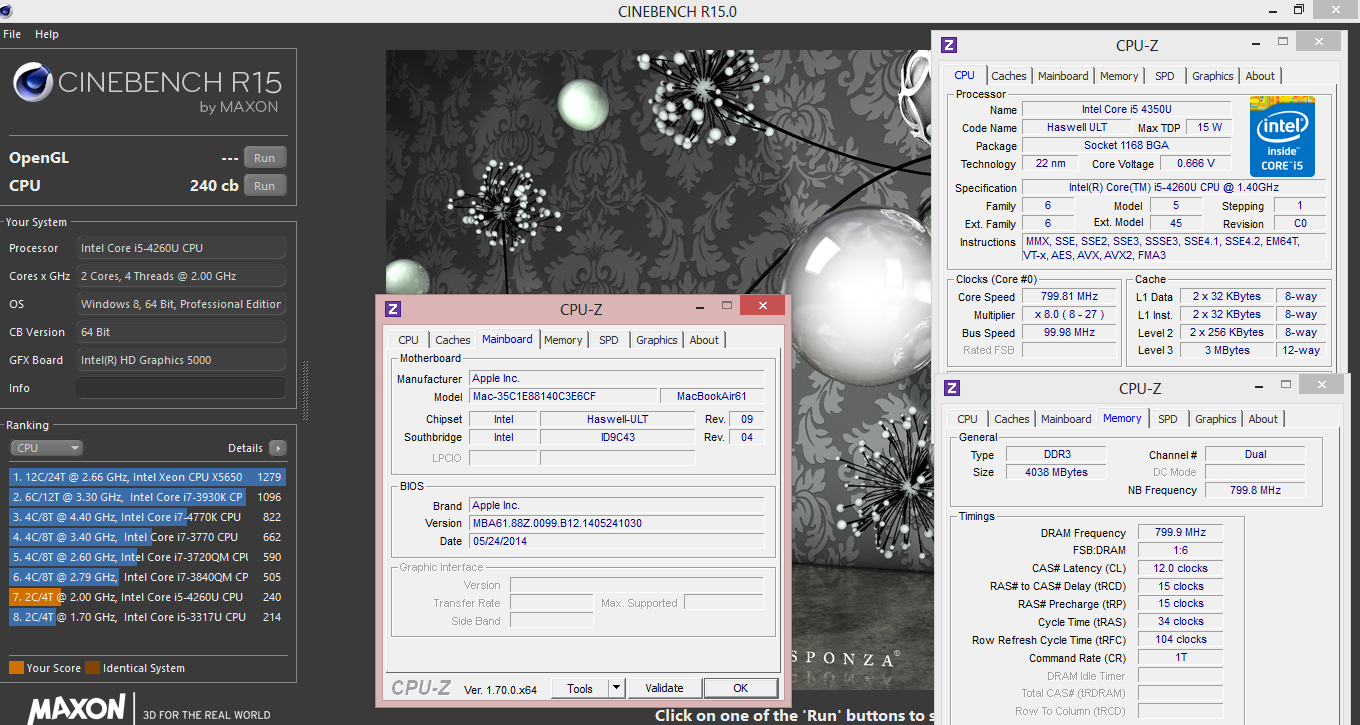Viewport: 1360px width, 725px height.
Task: Click Cinebench window restore button
Action: [x=1299, y=9]
